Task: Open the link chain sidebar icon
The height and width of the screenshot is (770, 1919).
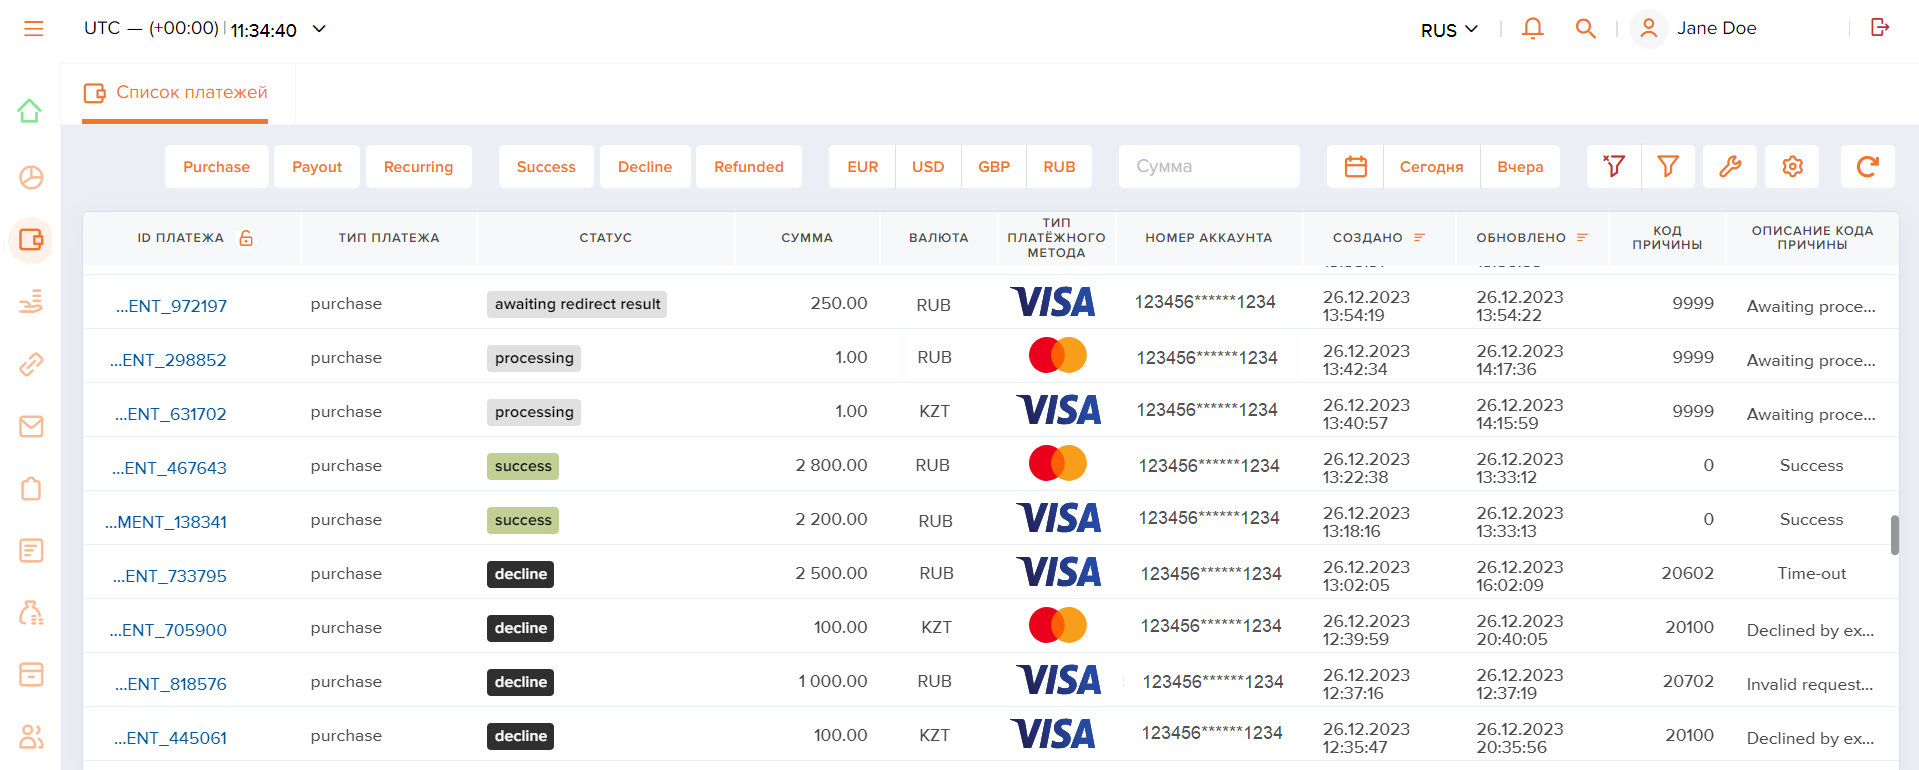Action: tap(31, 364)
